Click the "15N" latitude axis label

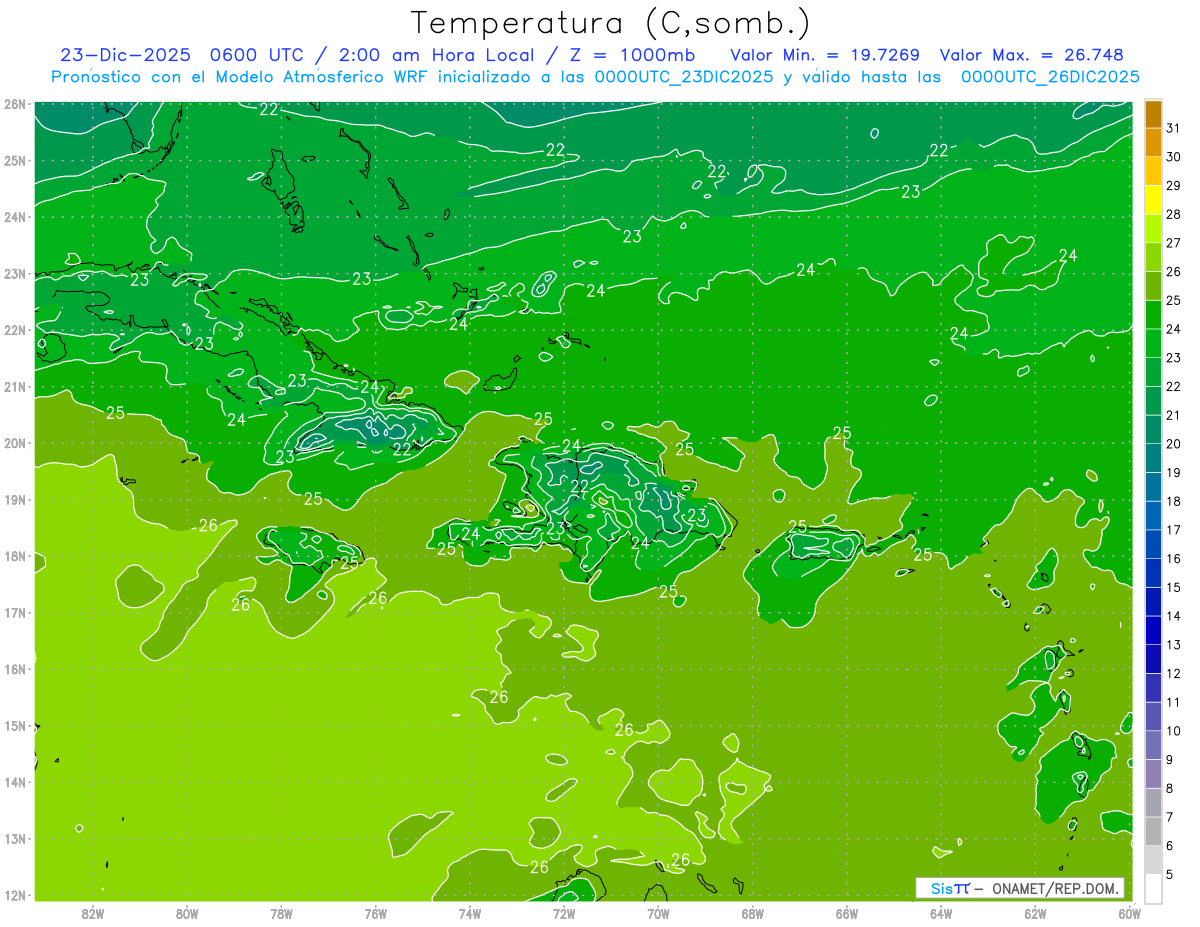[14, 726]
